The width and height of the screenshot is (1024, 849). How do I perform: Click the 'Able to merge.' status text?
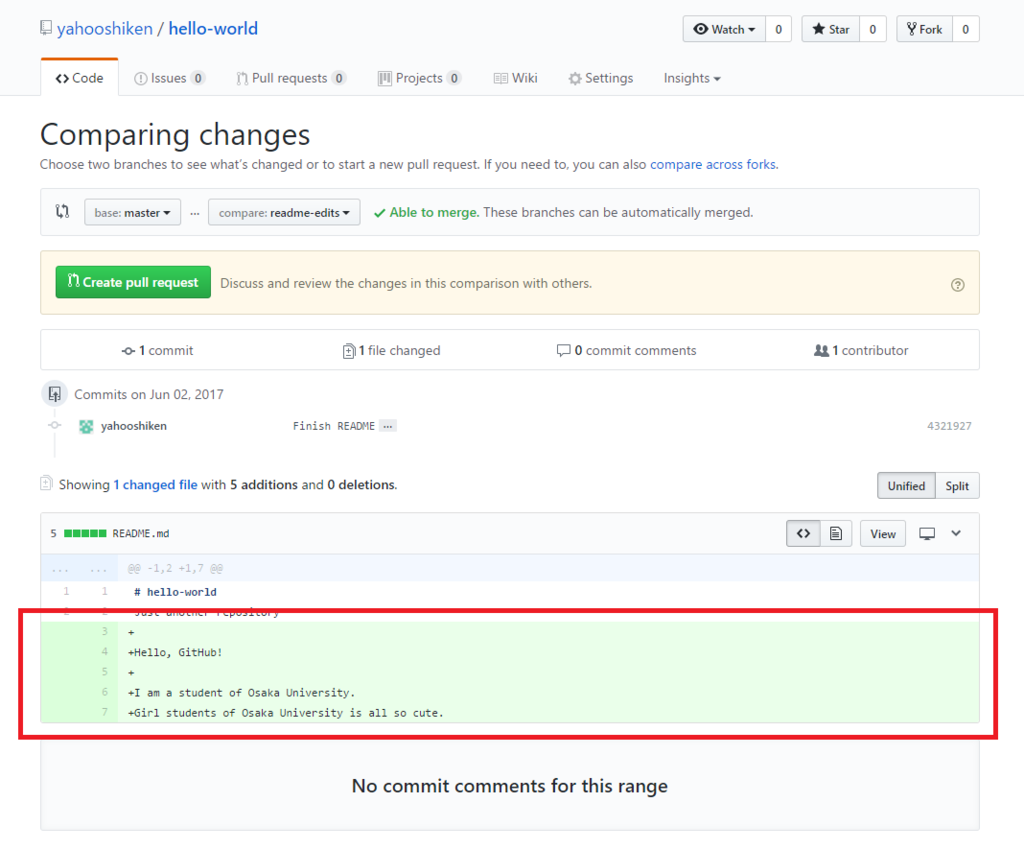pyautogui.click(x=434, y=212)
